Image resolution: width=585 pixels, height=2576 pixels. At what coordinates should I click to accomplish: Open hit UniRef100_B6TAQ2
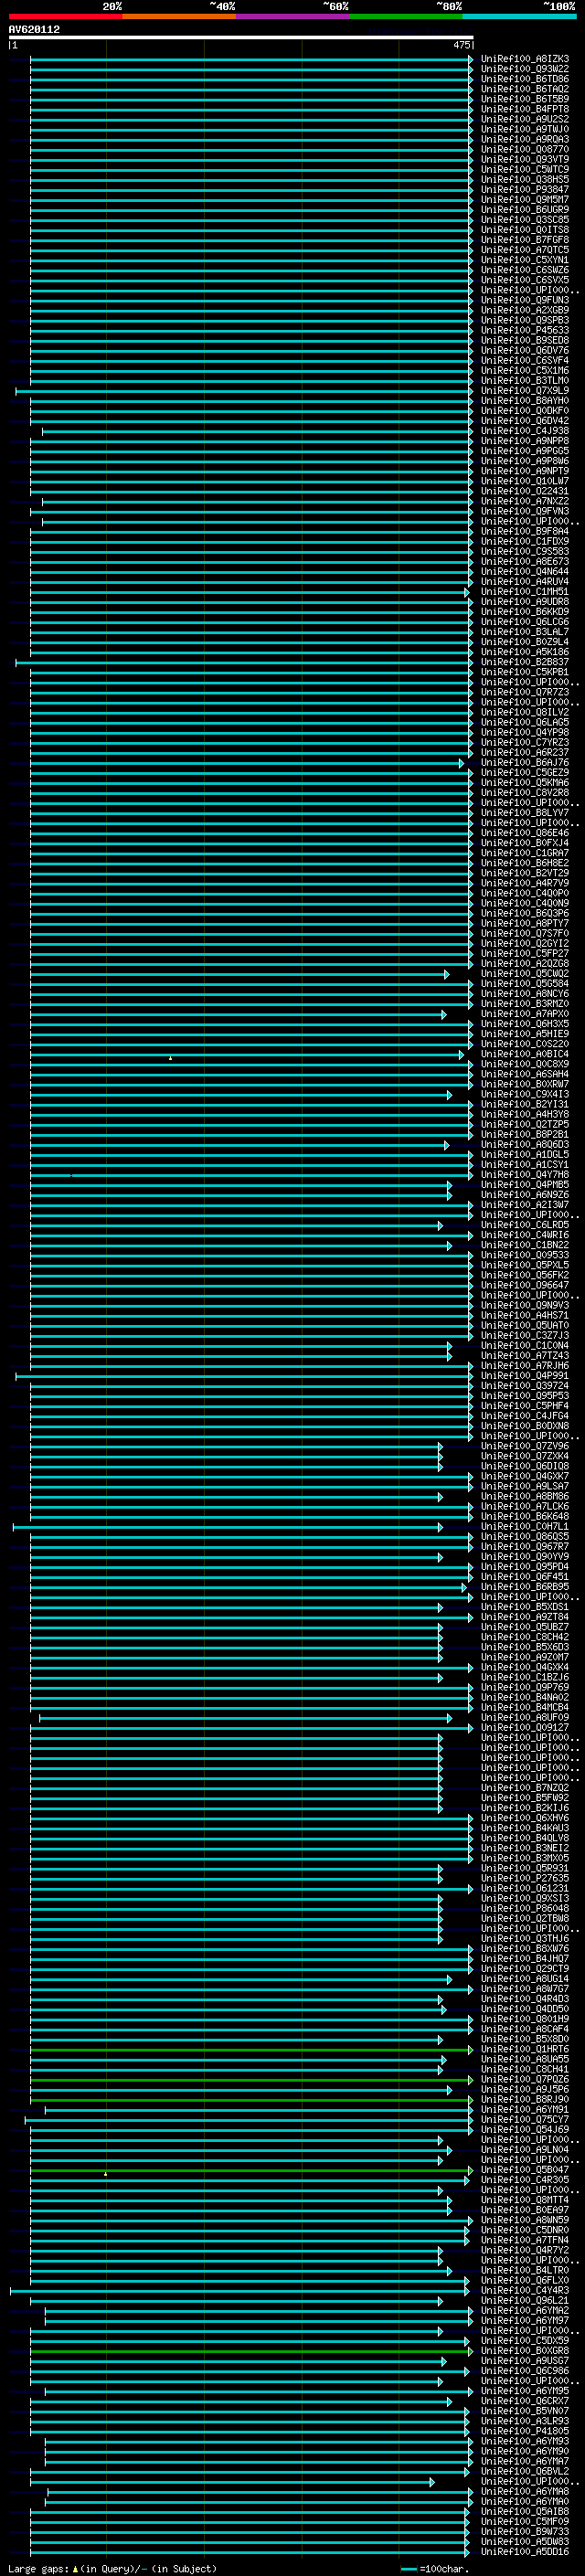(525, 89)
